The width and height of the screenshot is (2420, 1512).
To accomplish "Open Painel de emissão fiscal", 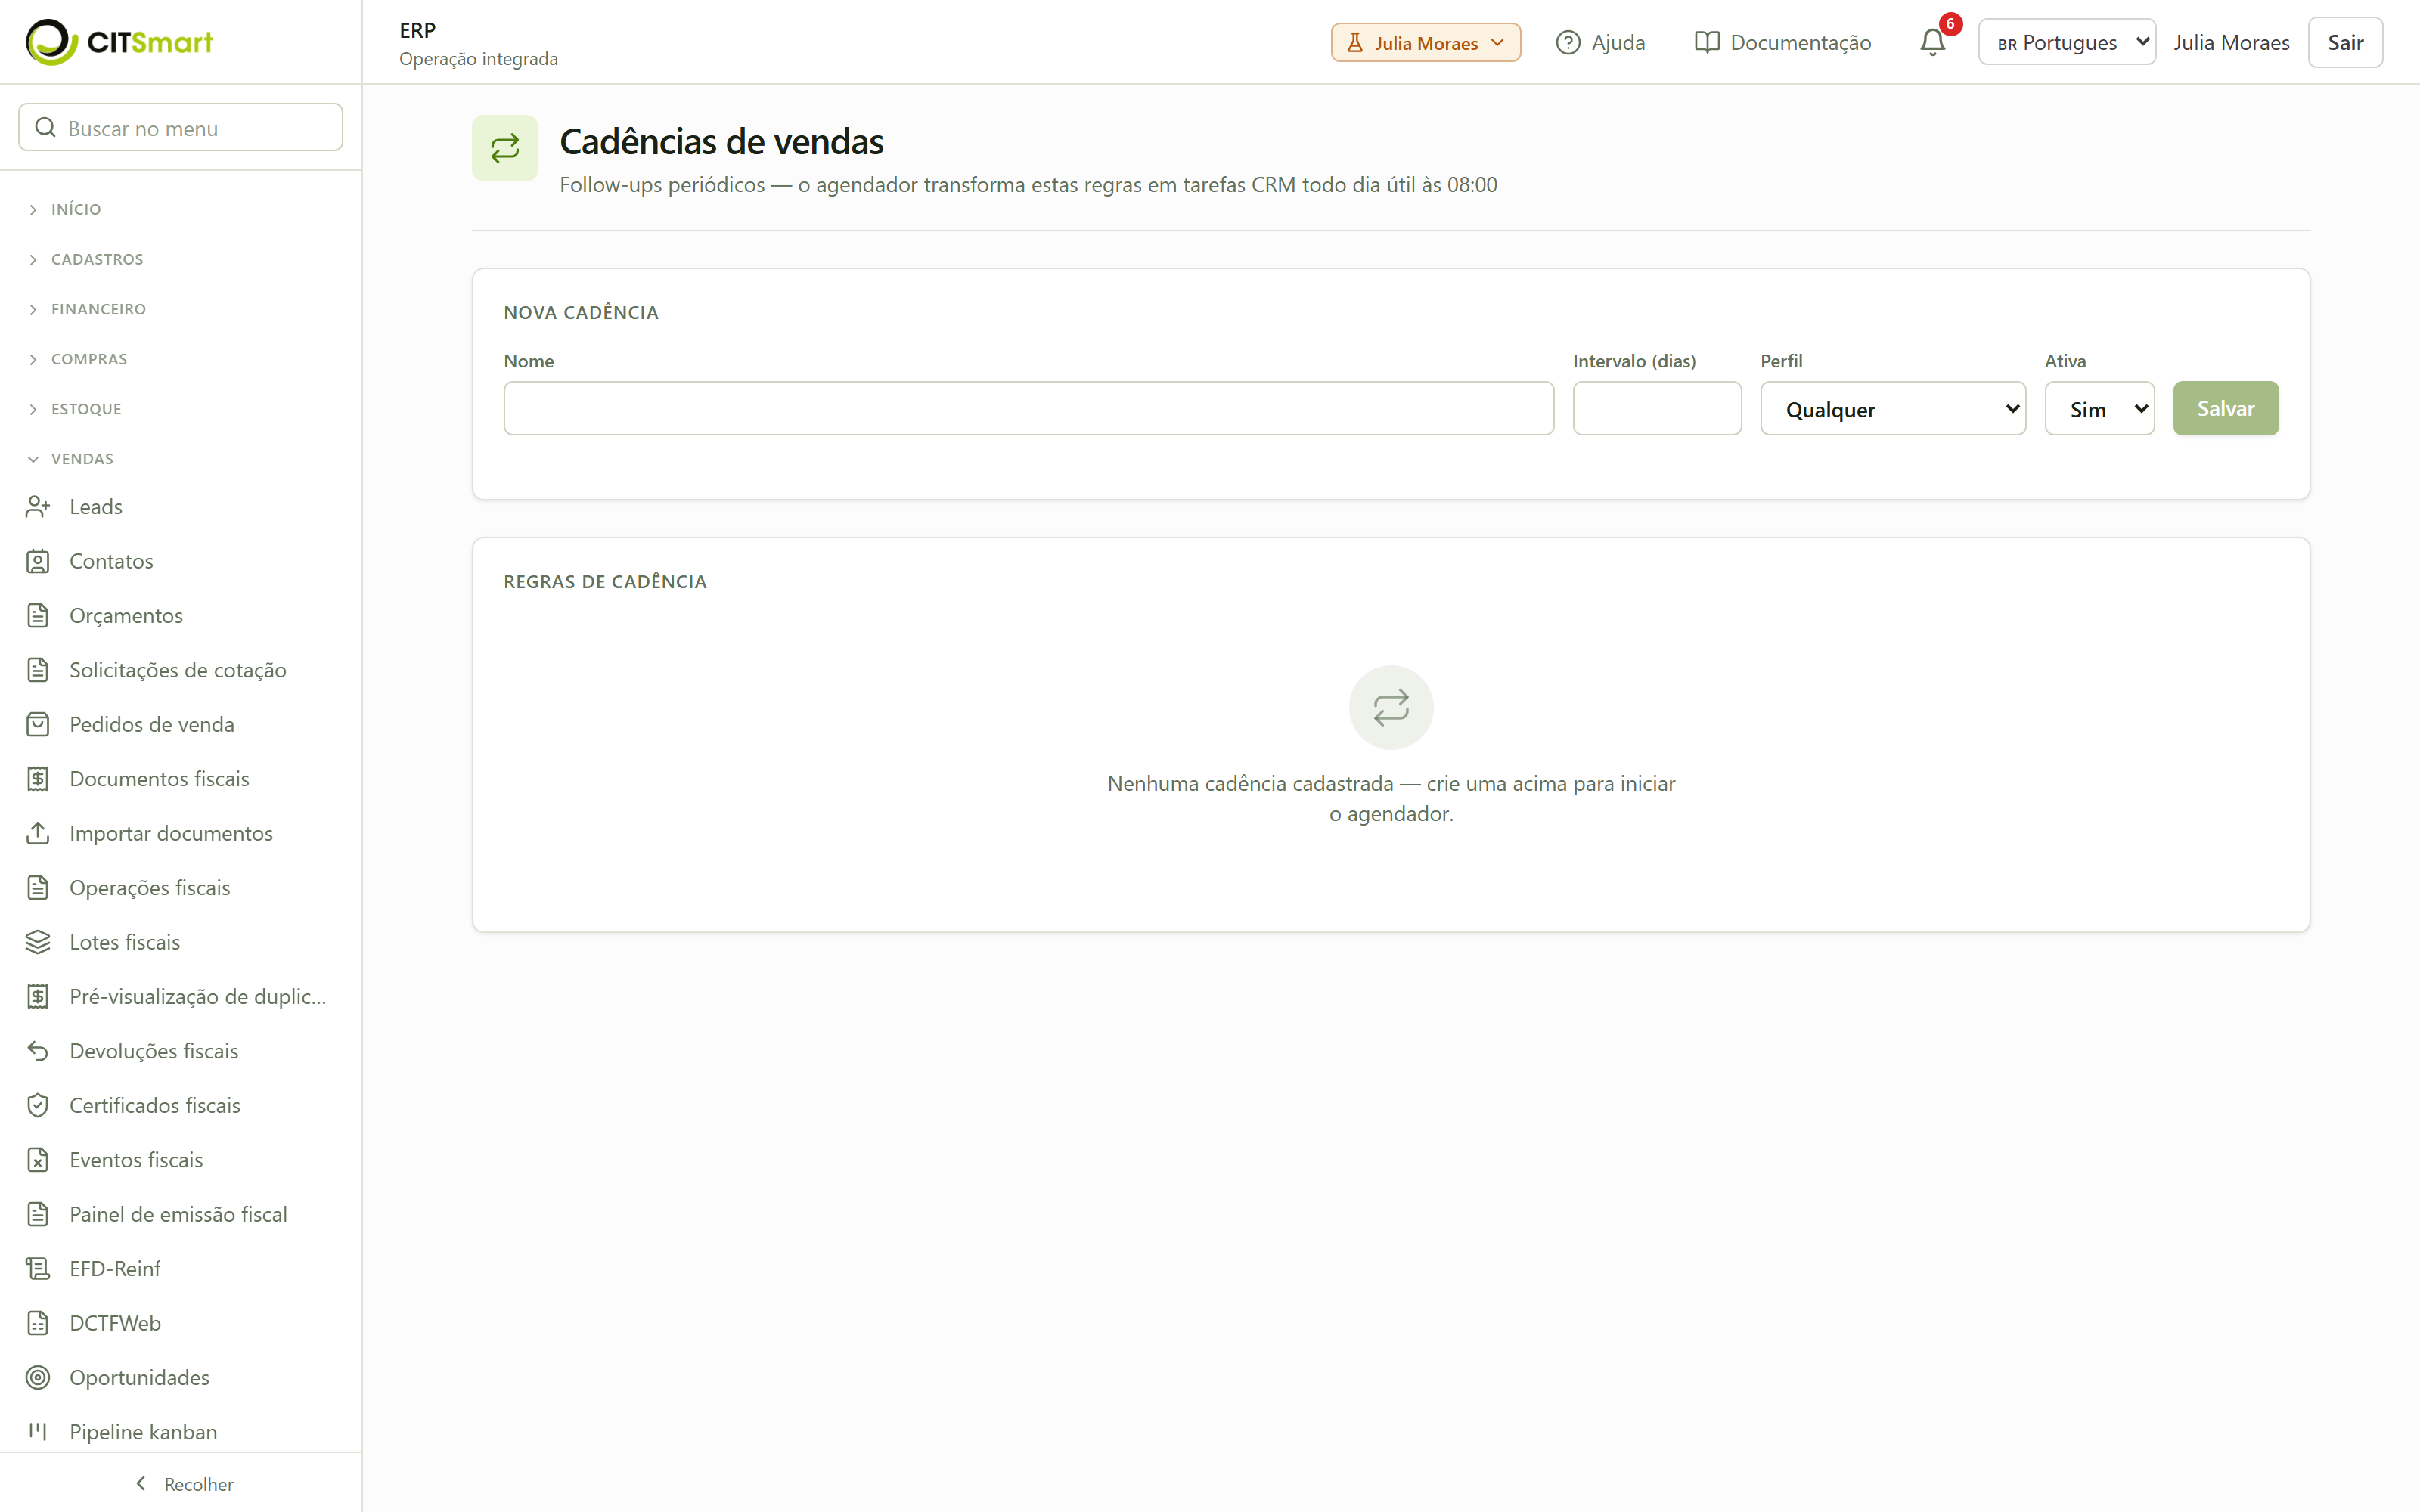I will point(180,1214).
